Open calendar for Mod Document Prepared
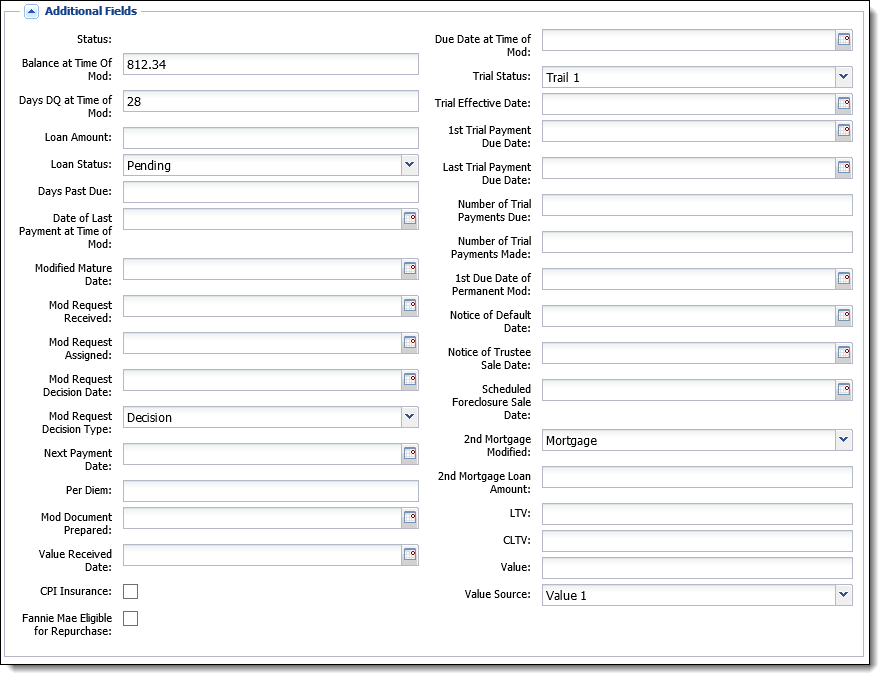 [410, 517]
